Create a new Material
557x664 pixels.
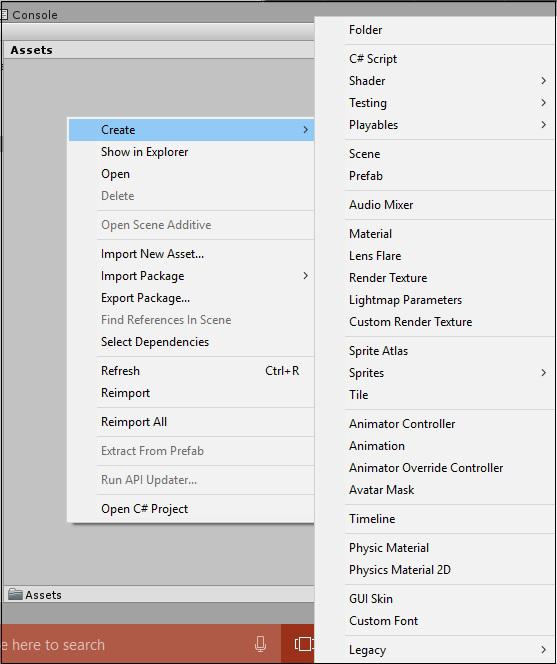point(435,234)
